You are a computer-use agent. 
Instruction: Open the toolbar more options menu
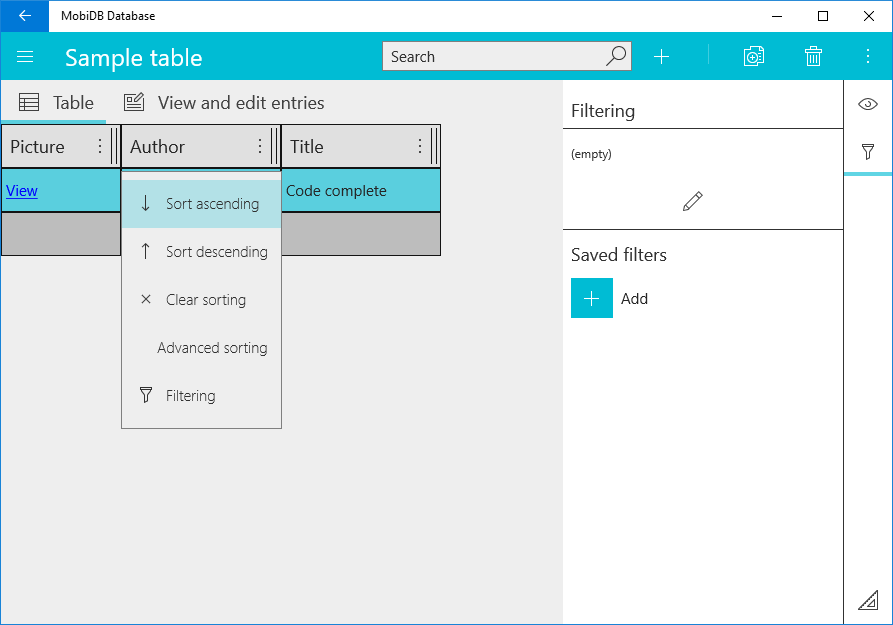(x=868, y=56)
